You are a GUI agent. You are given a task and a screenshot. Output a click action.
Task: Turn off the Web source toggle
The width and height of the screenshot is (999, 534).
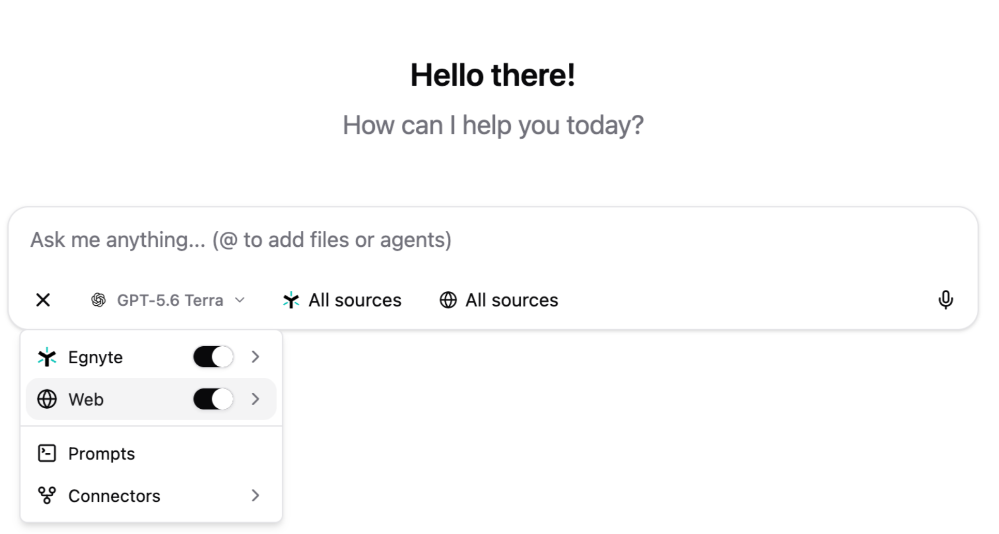coord(213,400)
